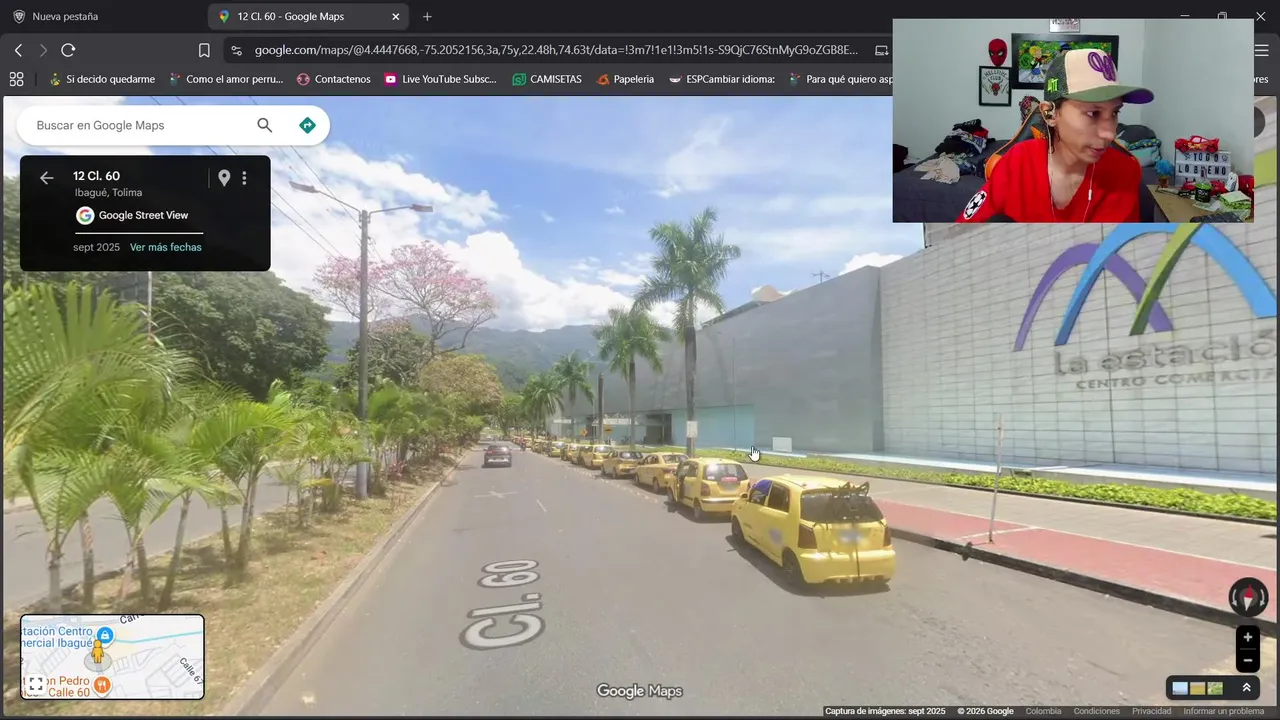Switch to the Nueva pestaña tab

[x=65, y=17]
